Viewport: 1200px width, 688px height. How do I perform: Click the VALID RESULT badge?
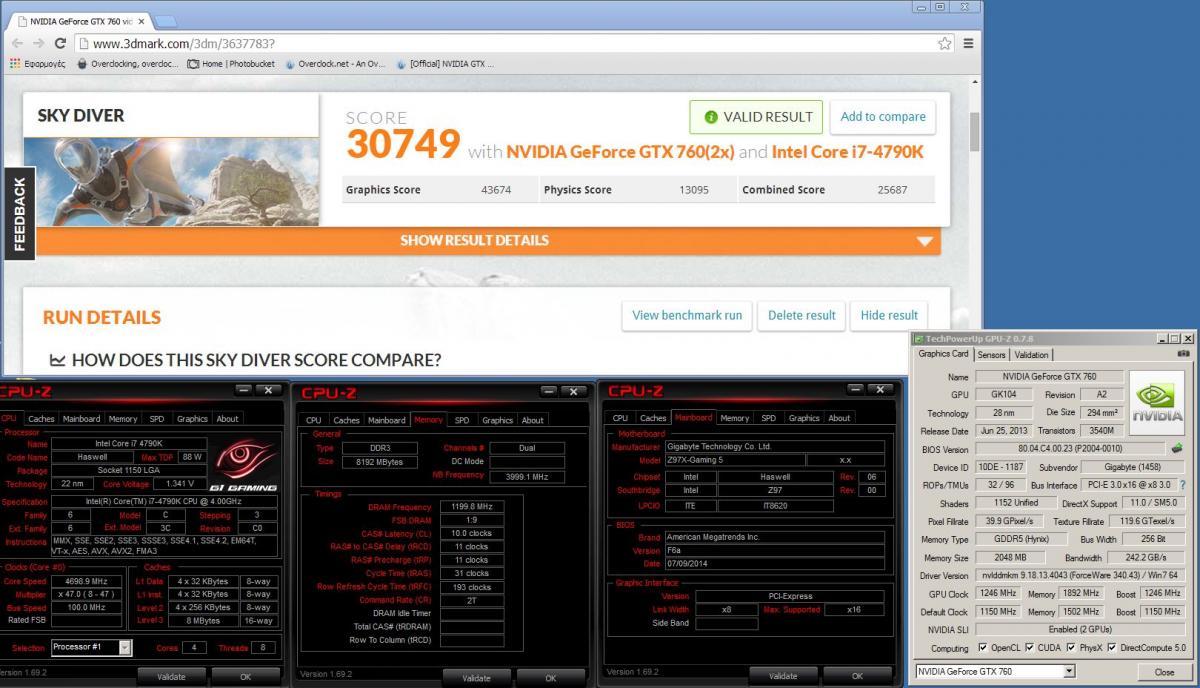click(x=756, y=117)
